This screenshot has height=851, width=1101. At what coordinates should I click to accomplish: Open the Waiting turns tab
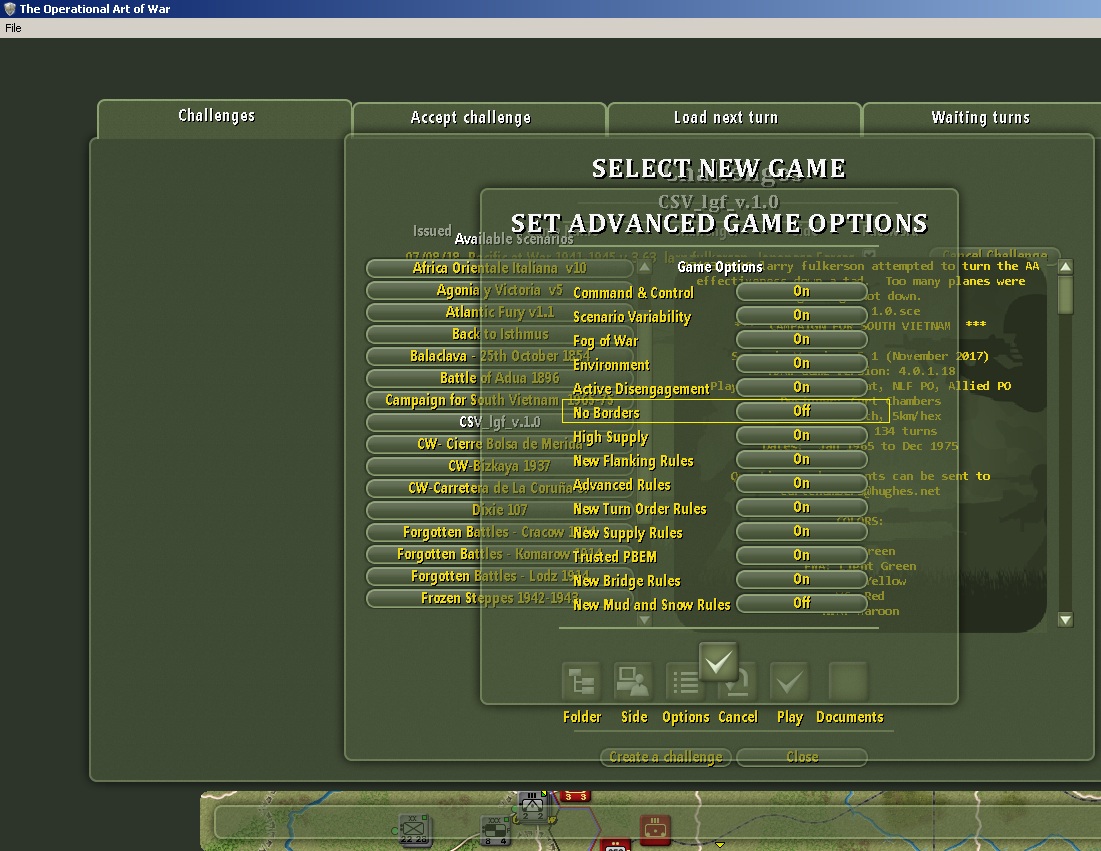980,118
